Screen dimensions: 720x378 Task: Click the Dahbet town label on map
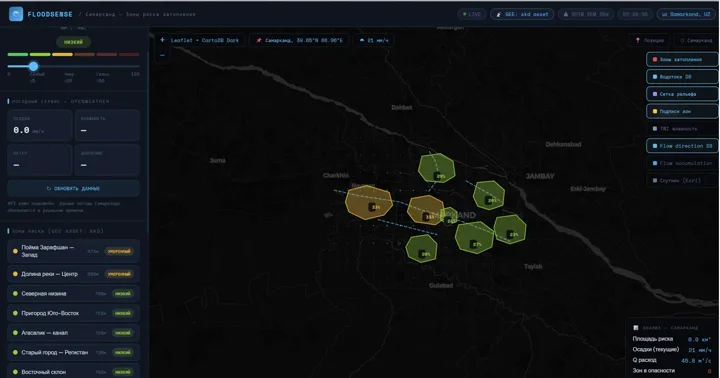[x=402, y=107]
